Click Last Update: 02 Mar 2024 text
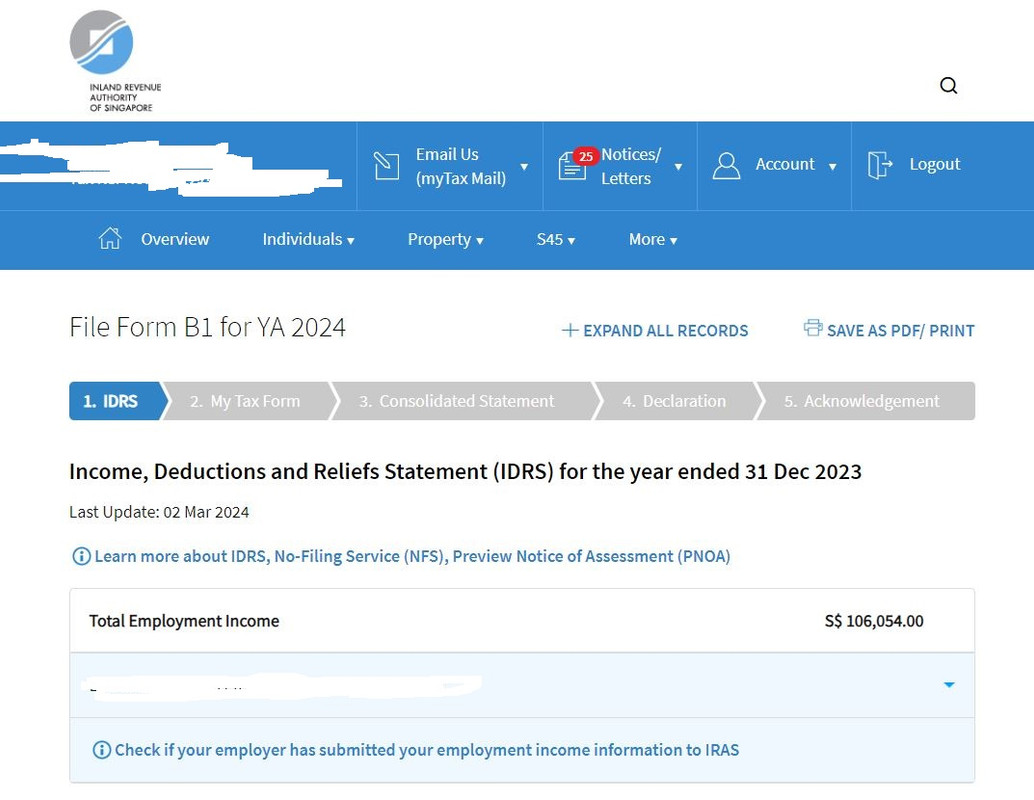 pyautogui.click(x=159, y=512)
